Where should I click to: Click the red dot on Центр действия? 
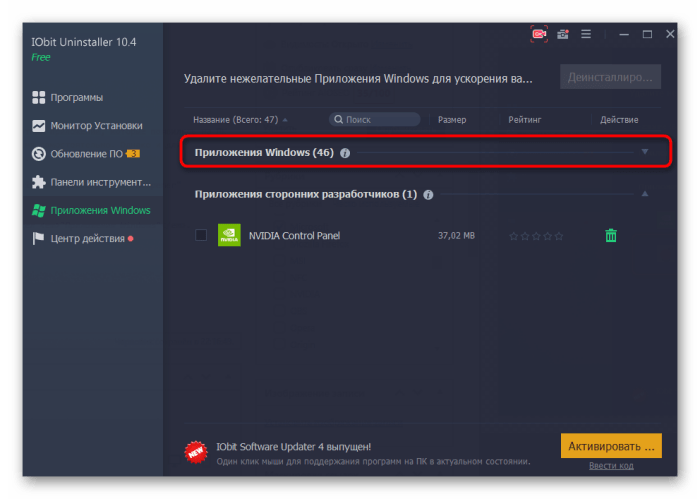pos(131,239)
